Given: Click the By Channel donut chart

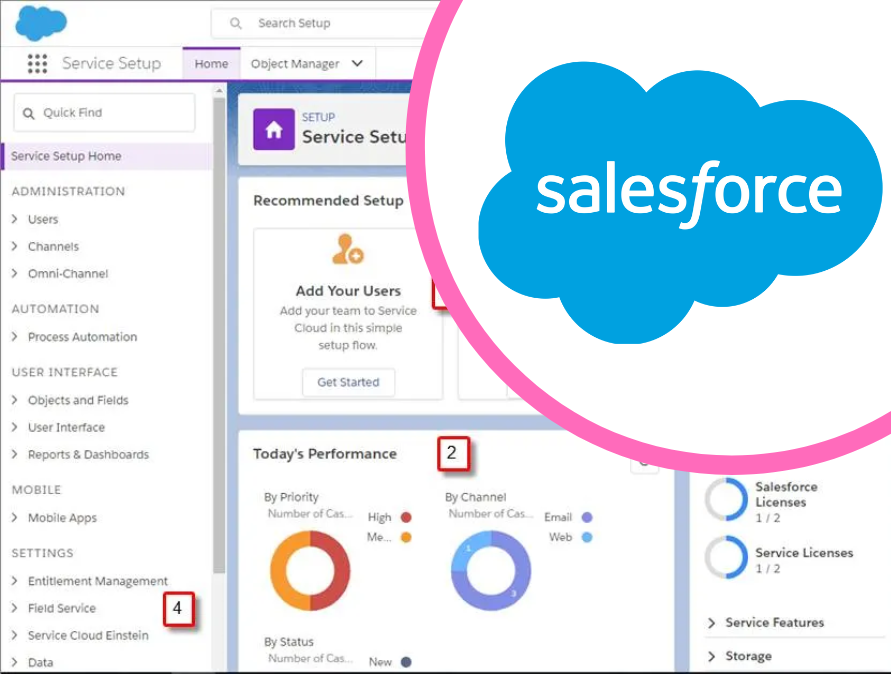Looking at the screenshot, I should [491, 570].
